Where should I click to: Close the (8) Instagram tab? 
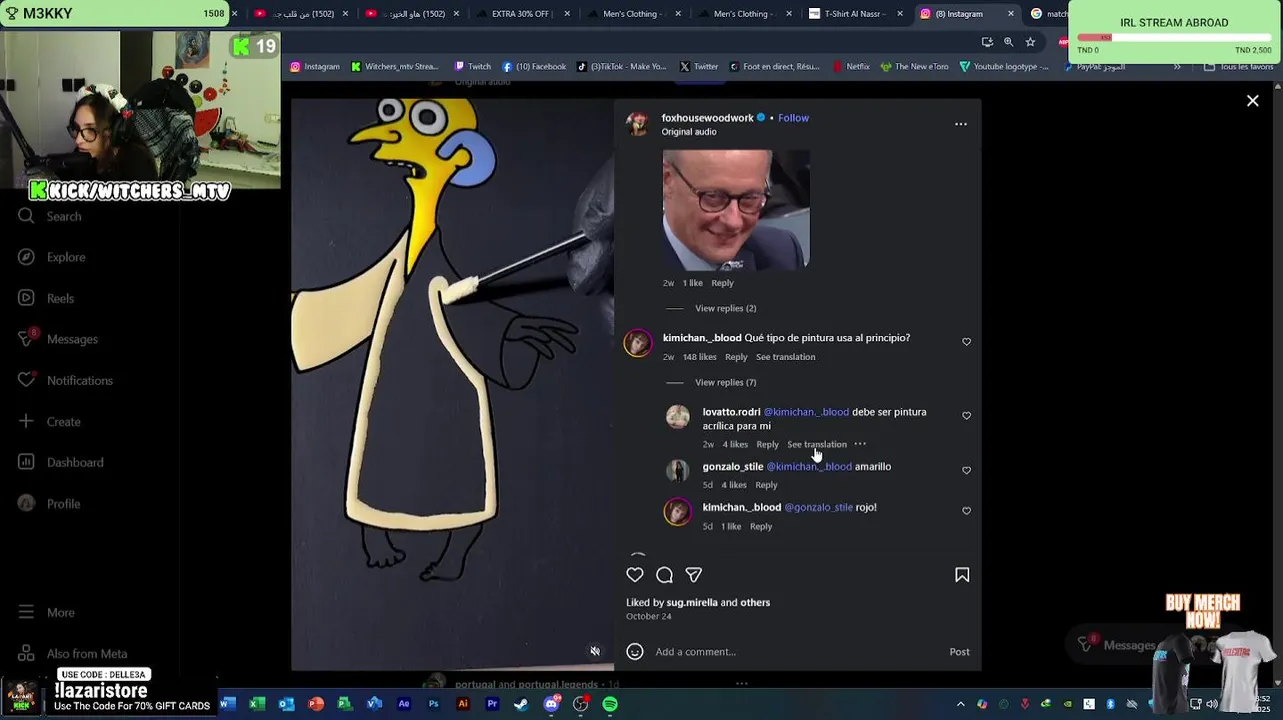(x=1010, y=14)
